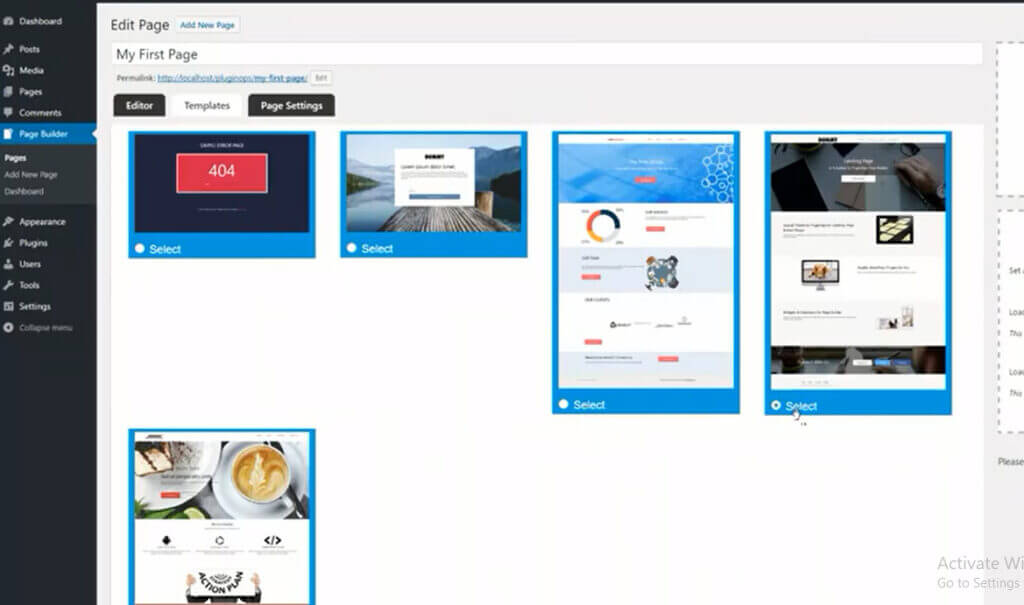
Task: Open Pages submenu under Page Builder
Action: [16, 158]
